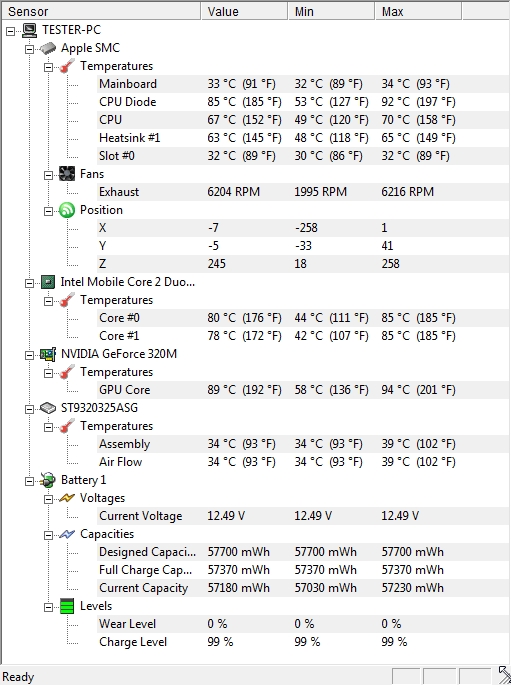Click the NVIDIA GeForce 320M graphics card icon
Image resolution: width=511 pixels, height=685 pixels.
(48, 354)
